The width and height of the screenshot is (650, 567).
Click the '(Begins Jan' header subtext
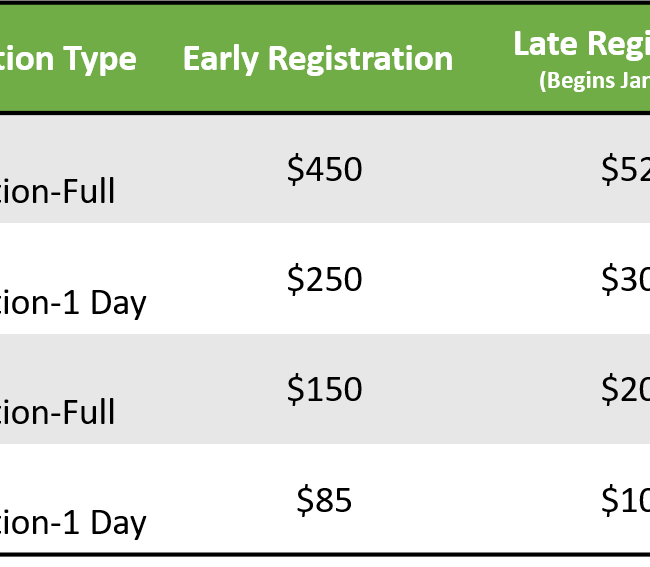pos(594,81)
